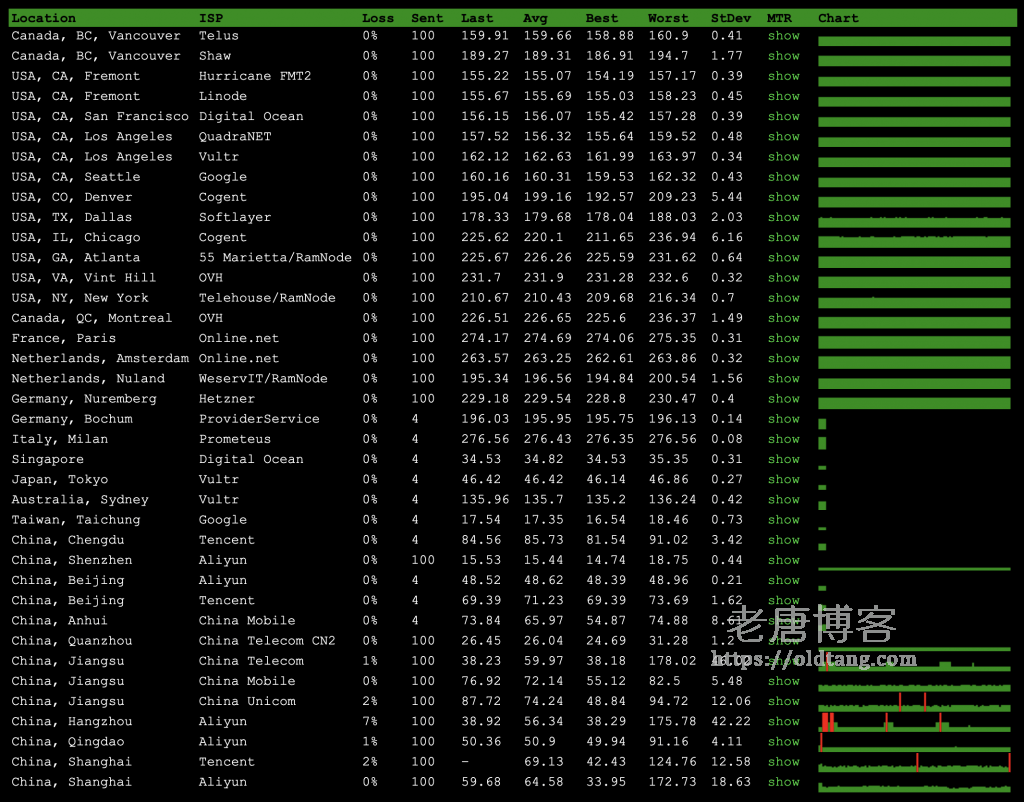Click latency chart for Chicago Cogent row
The height and width of the screenshot is (802, 1024).
[x=914, y=240]
